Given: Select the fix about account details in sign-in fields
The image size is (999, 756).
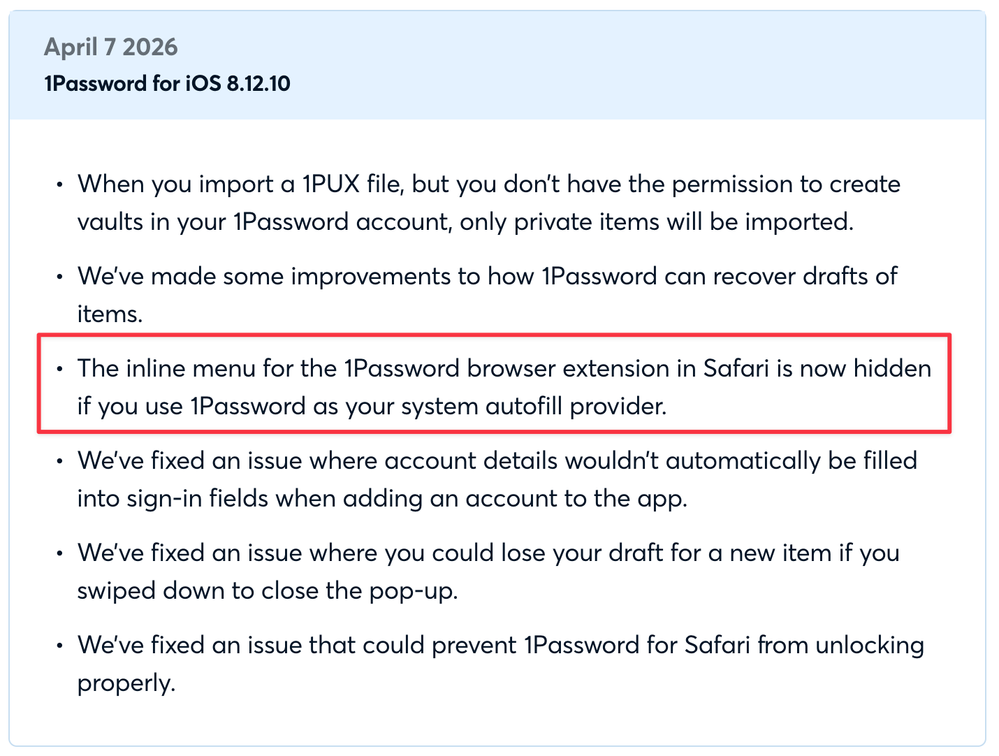Looking at the screenshot, I should [497, 479].
